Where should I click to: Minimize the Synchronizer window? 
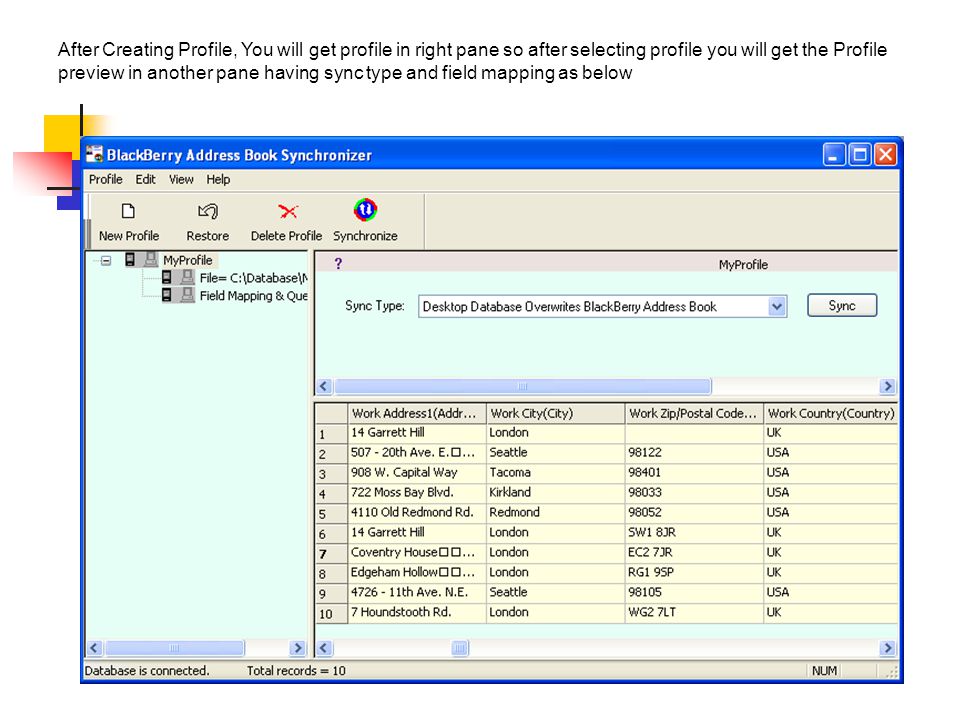point(834,155)
